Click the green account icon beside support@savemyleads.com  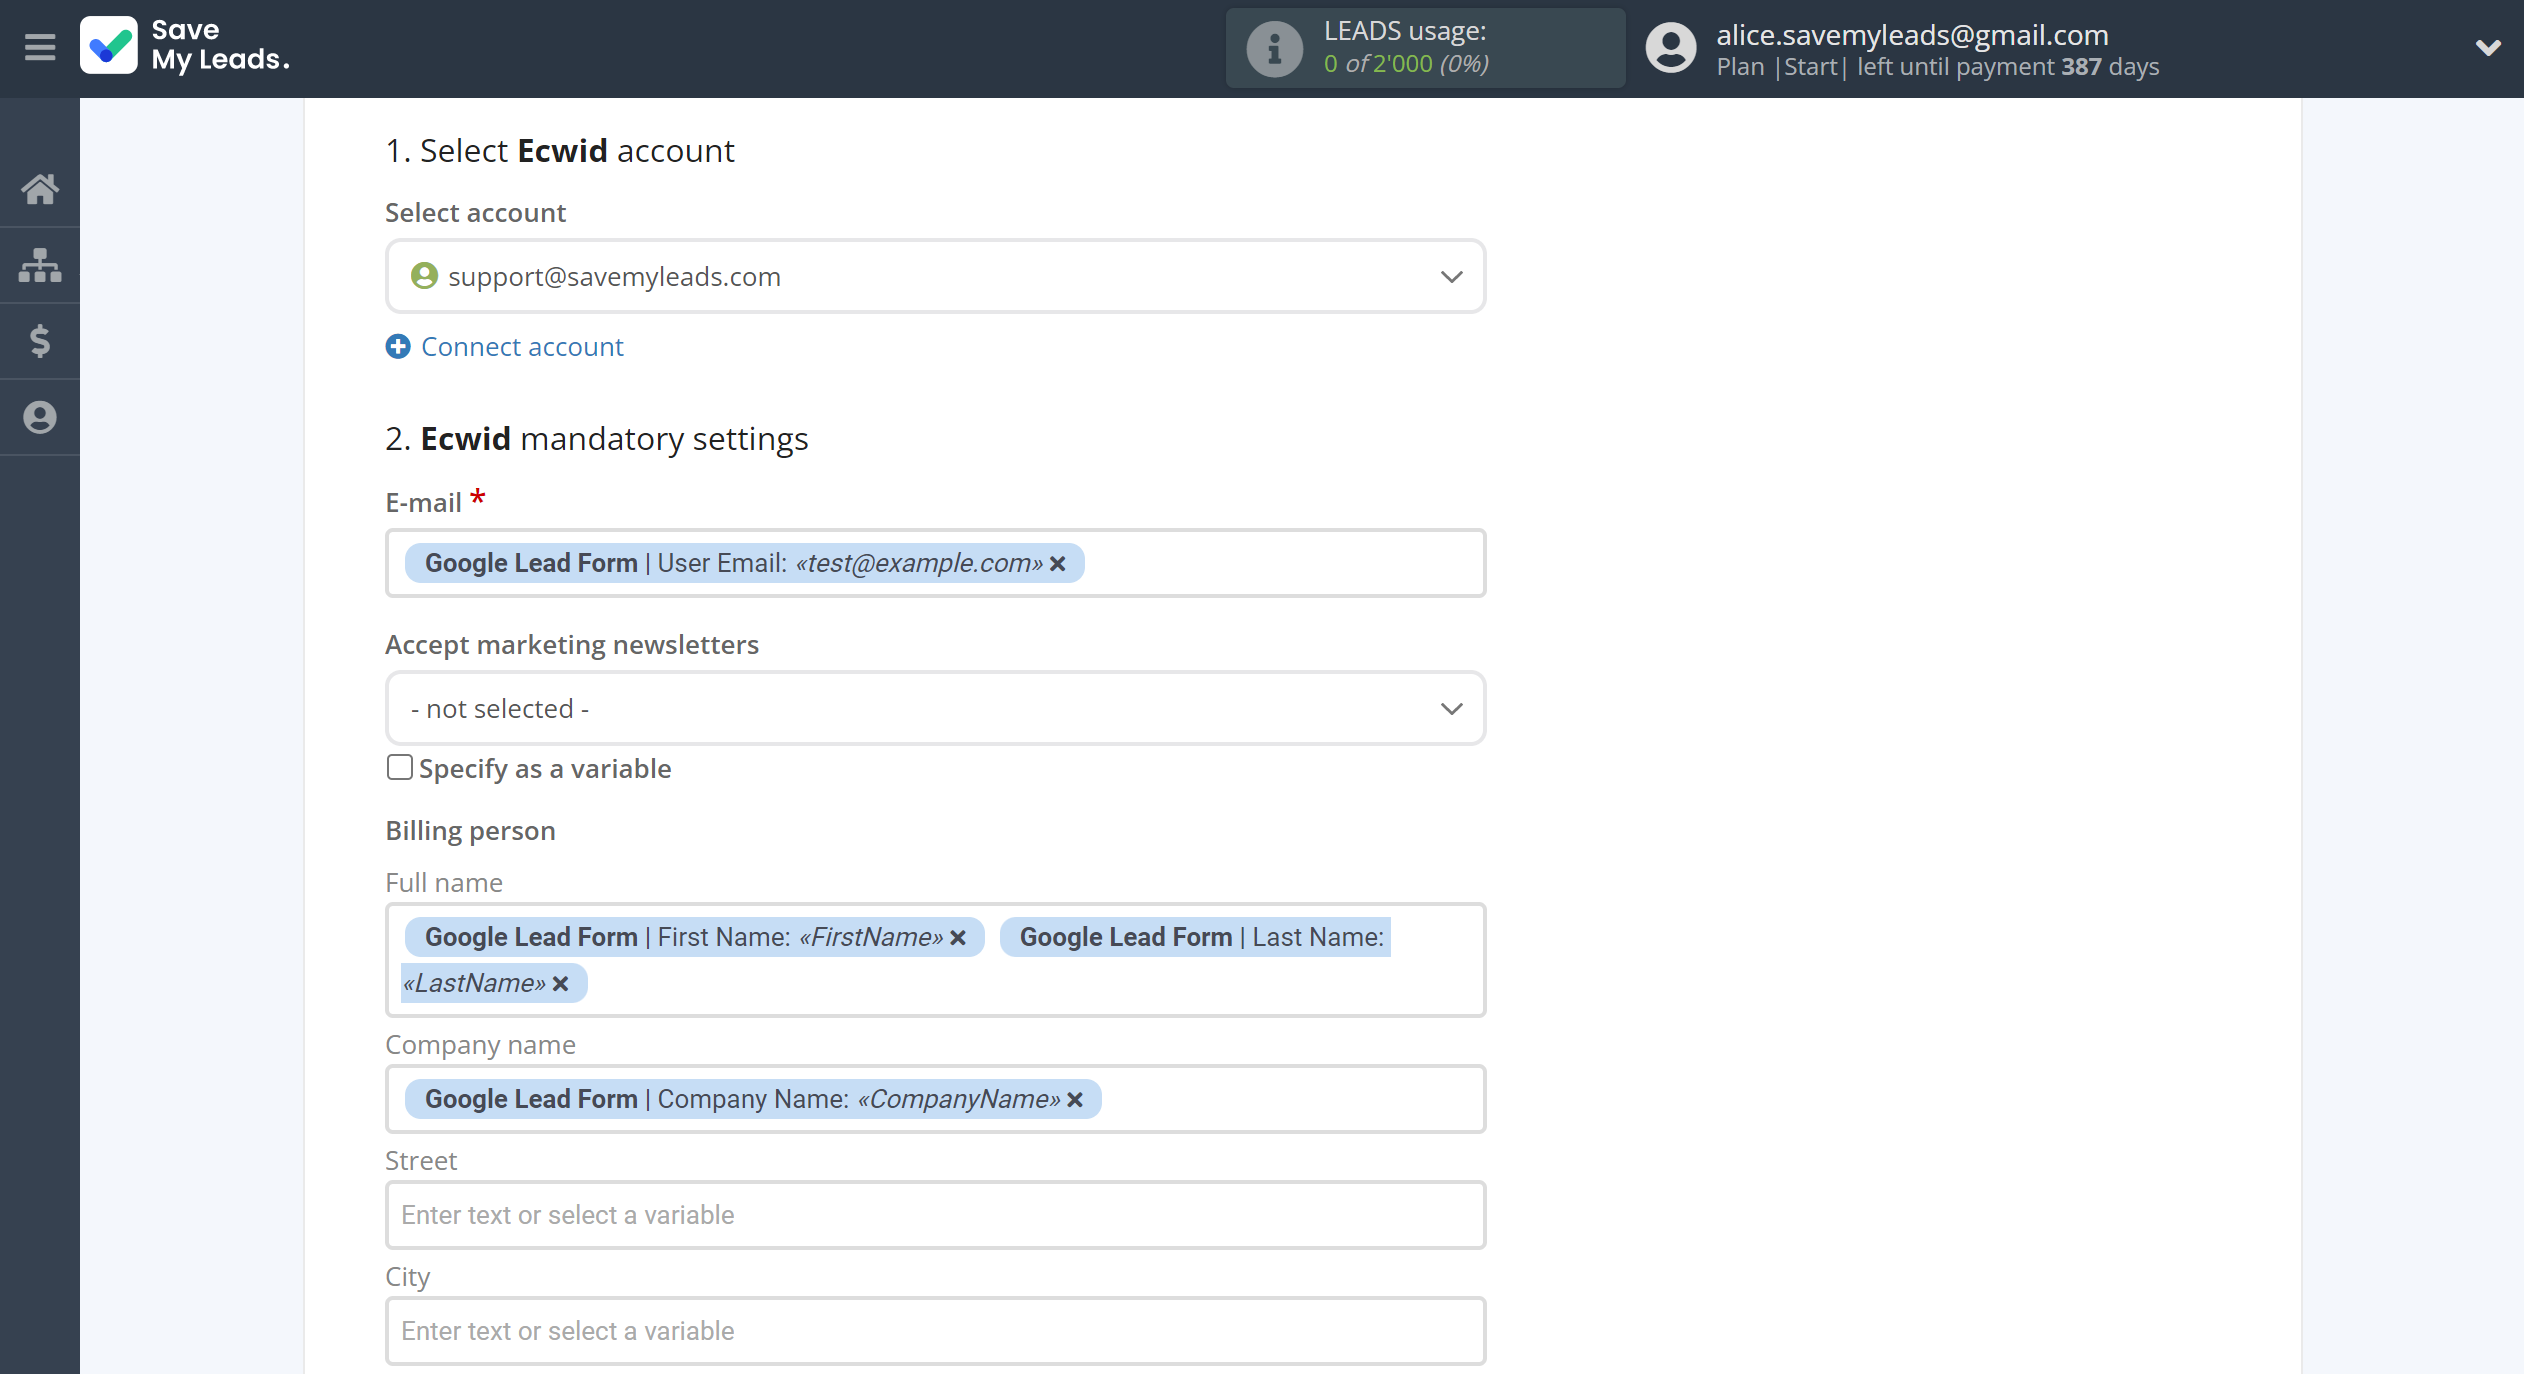tap(424, 276)
